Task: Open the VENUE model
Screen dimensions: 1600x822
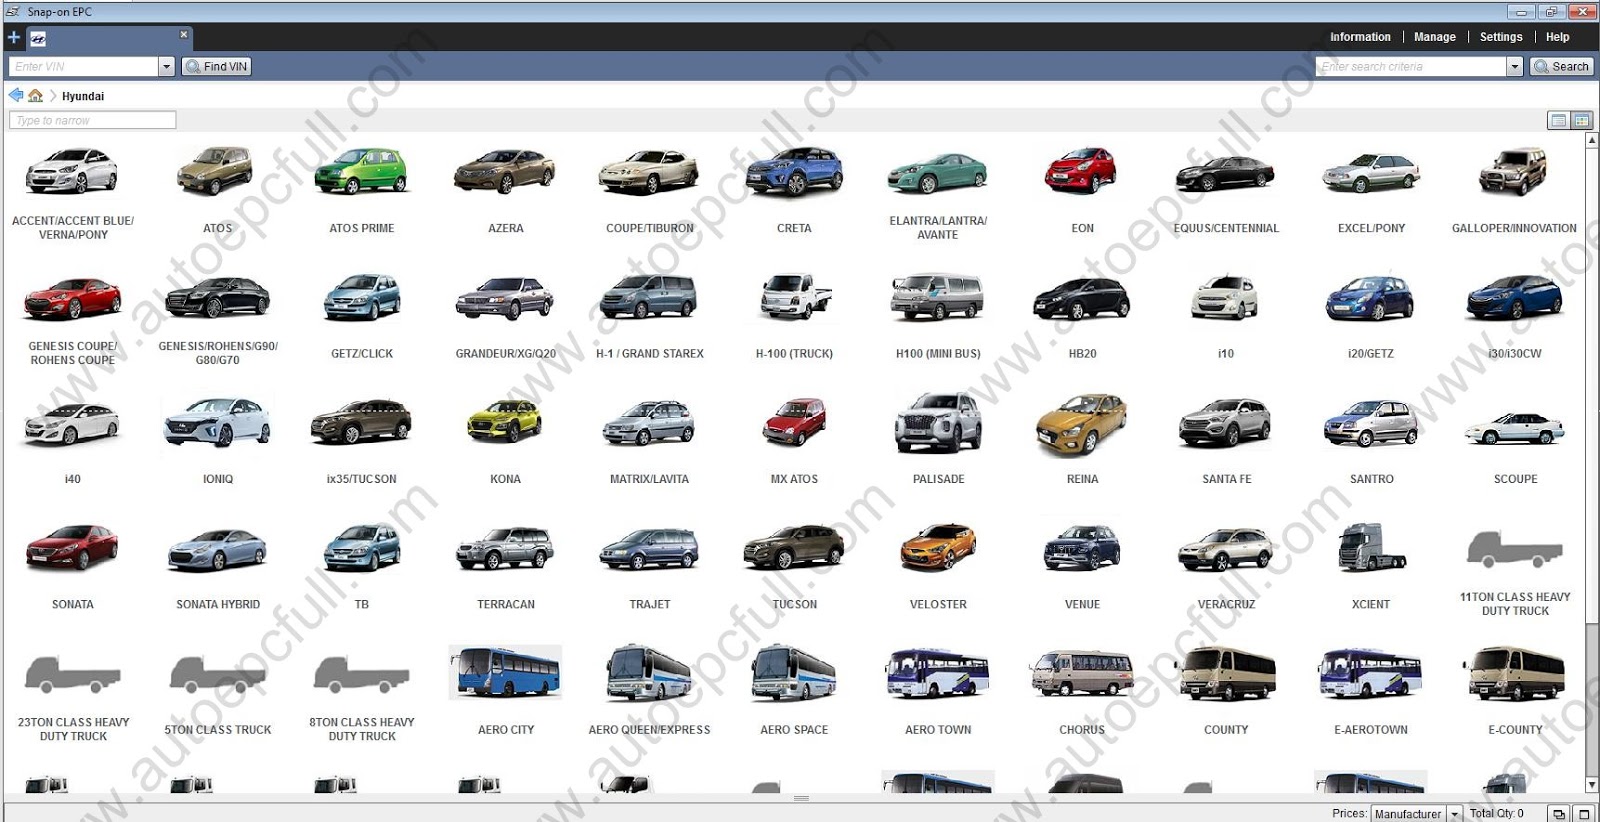Action: click(1082, 565)
